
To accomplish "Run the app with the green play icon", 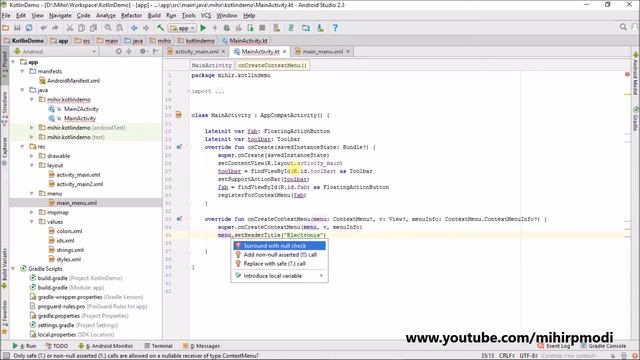I will [203, 28].
